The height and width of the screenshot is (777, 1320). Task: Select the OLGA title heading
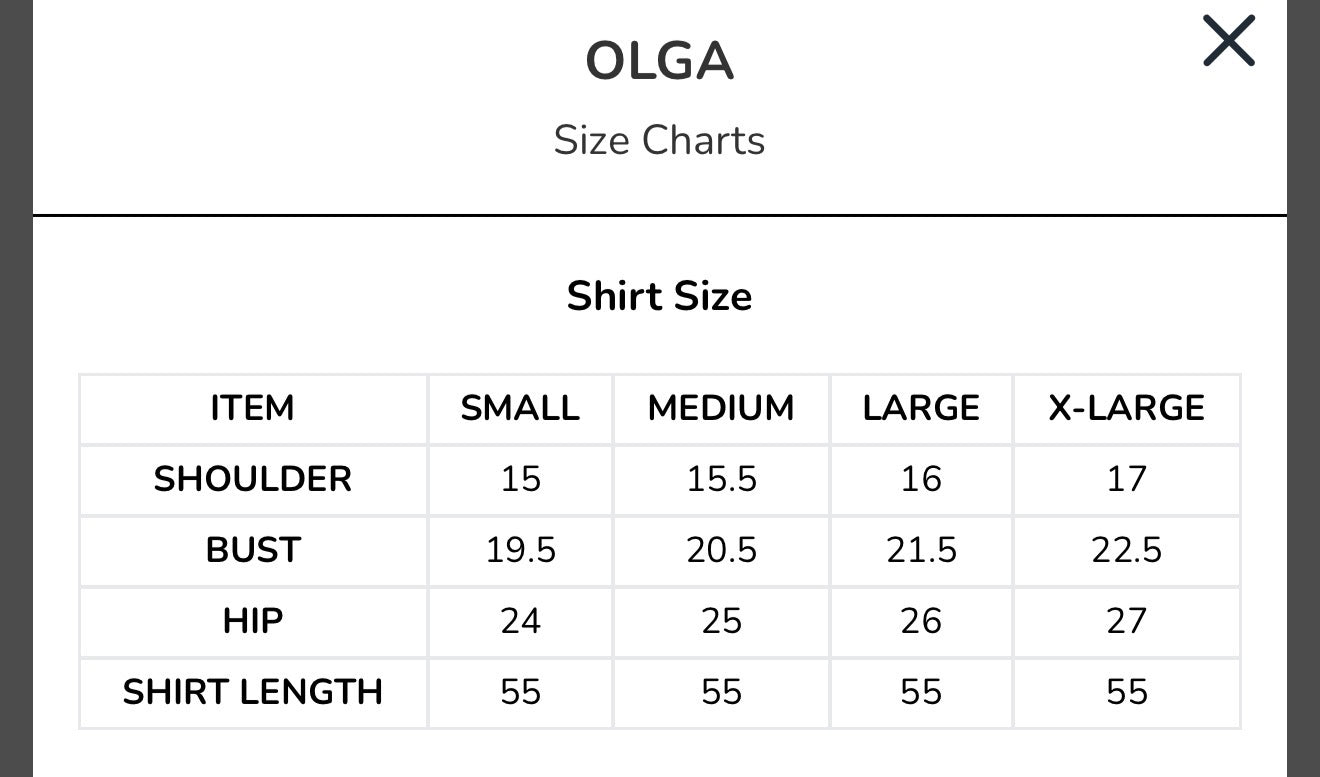coord(660,62)
